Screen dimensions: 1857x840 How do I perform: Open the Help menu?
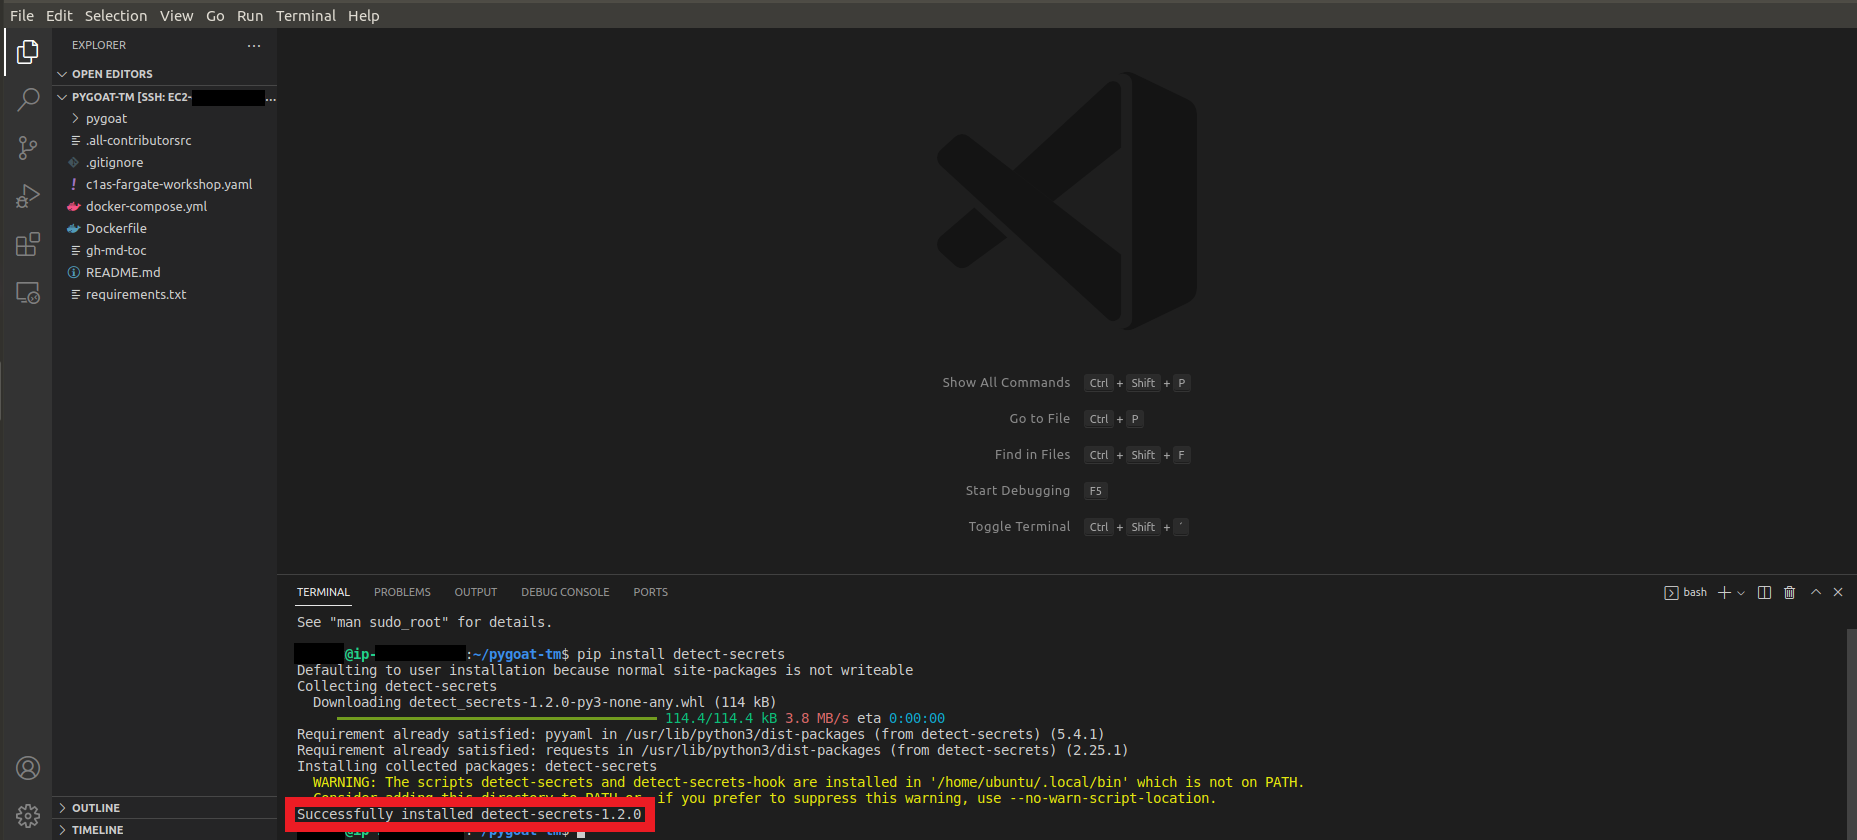[x=364, y=15]
